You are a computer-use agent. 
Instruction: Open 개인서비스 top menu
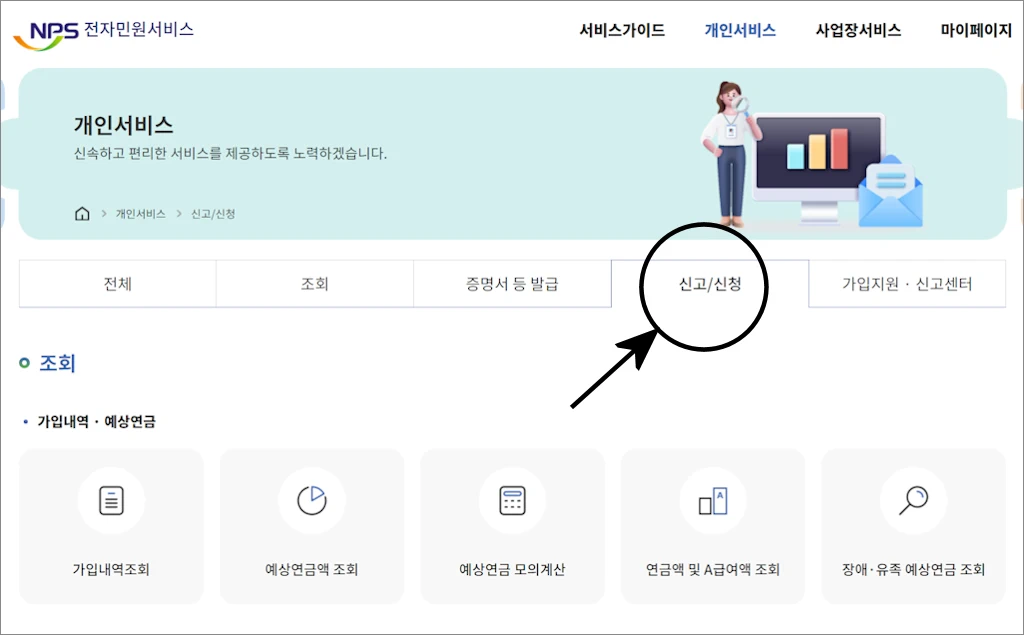click(x=740, y=30)
